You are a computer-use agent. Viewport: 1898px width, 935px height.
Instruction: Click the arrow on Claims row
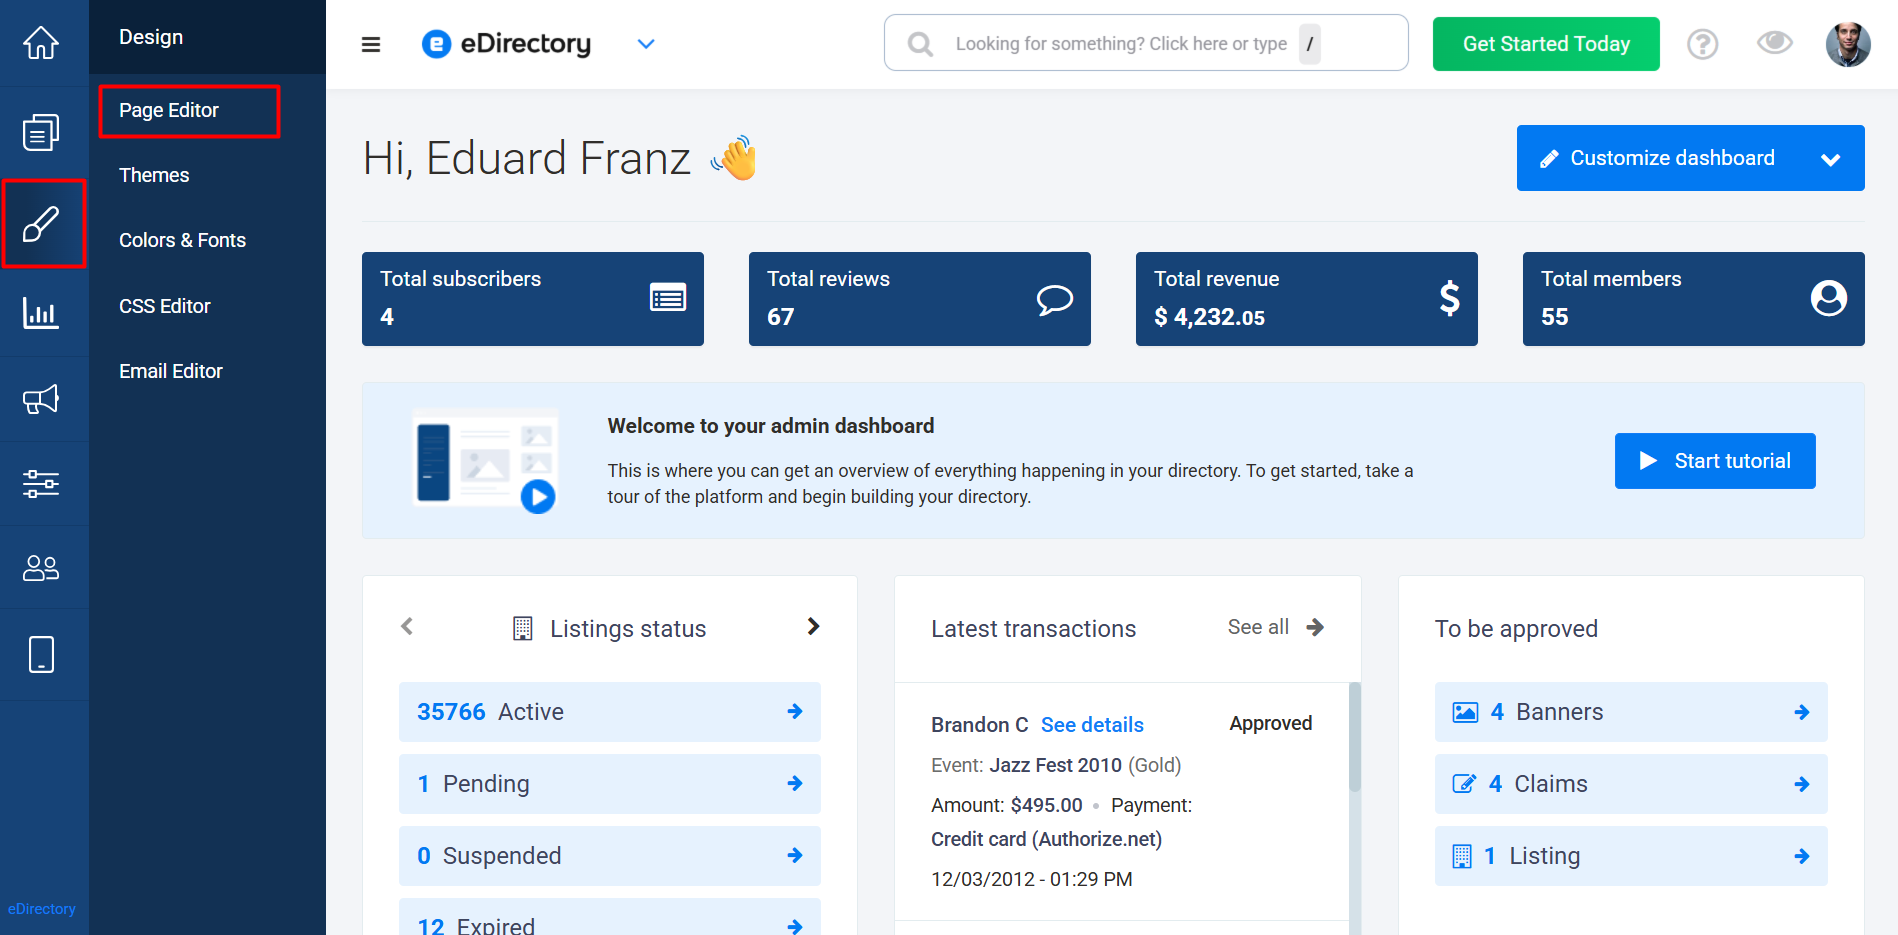(x=1802, y=784)
